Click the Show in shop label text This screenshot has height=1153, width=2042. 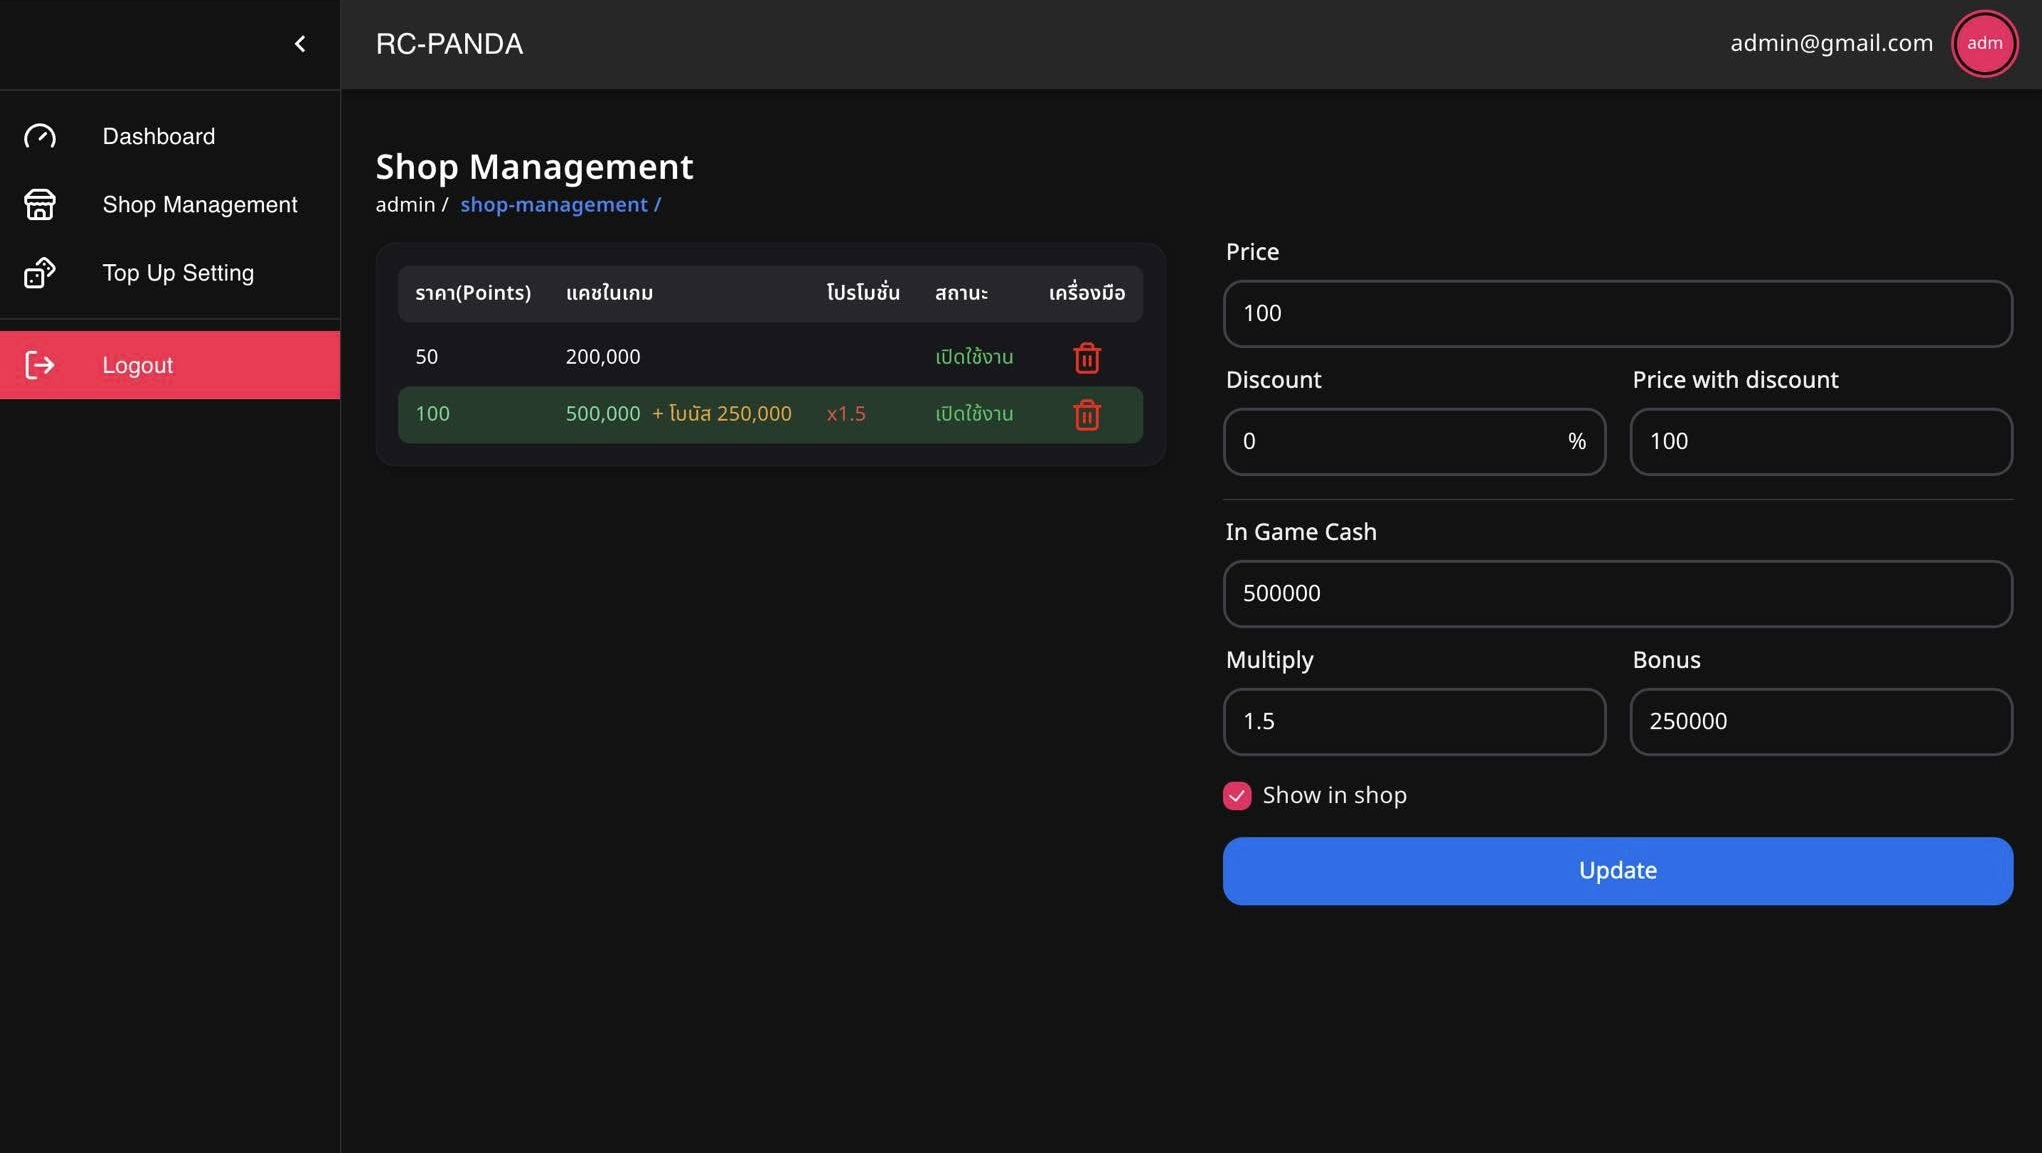(1334, 796)
